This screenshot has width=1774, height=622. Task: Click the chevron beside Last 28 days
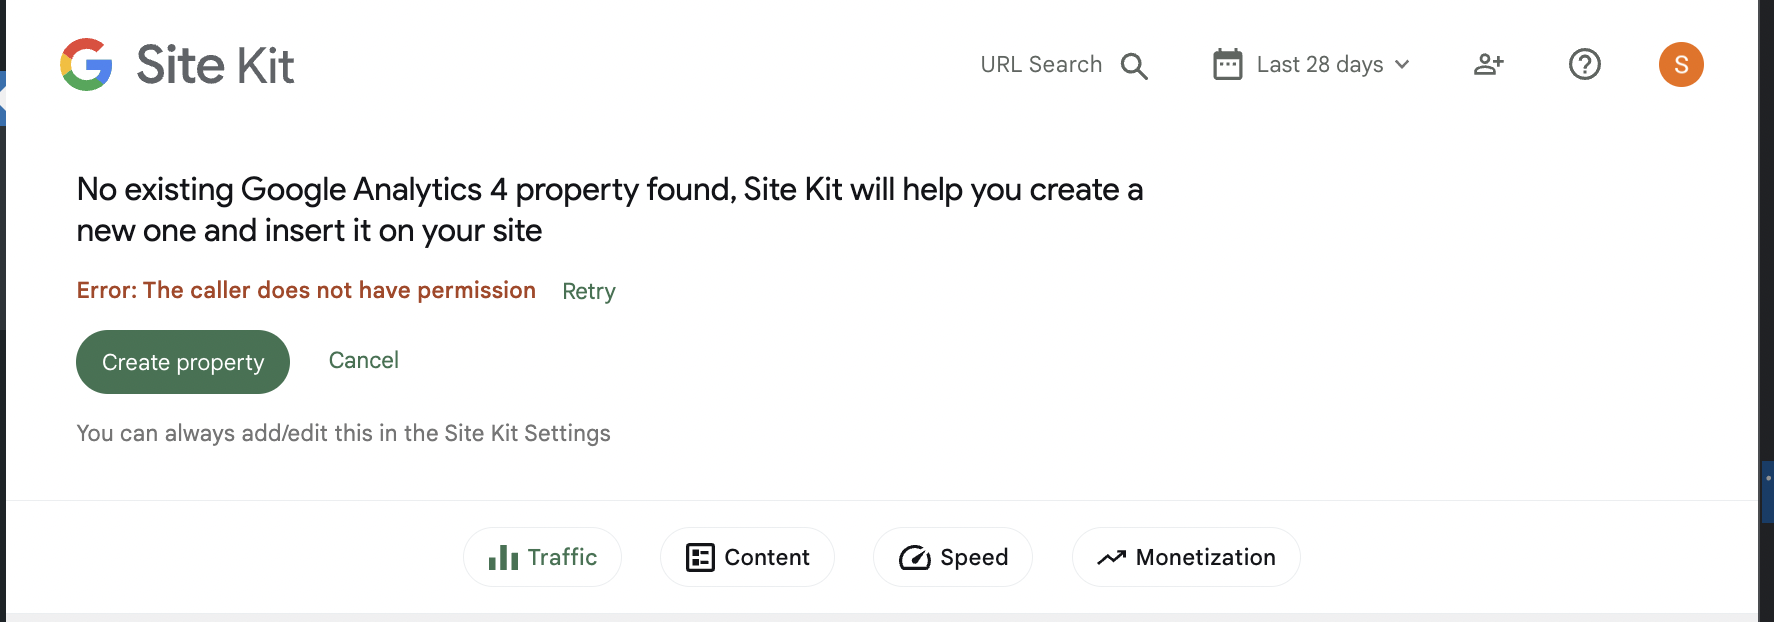point(1402,64)
